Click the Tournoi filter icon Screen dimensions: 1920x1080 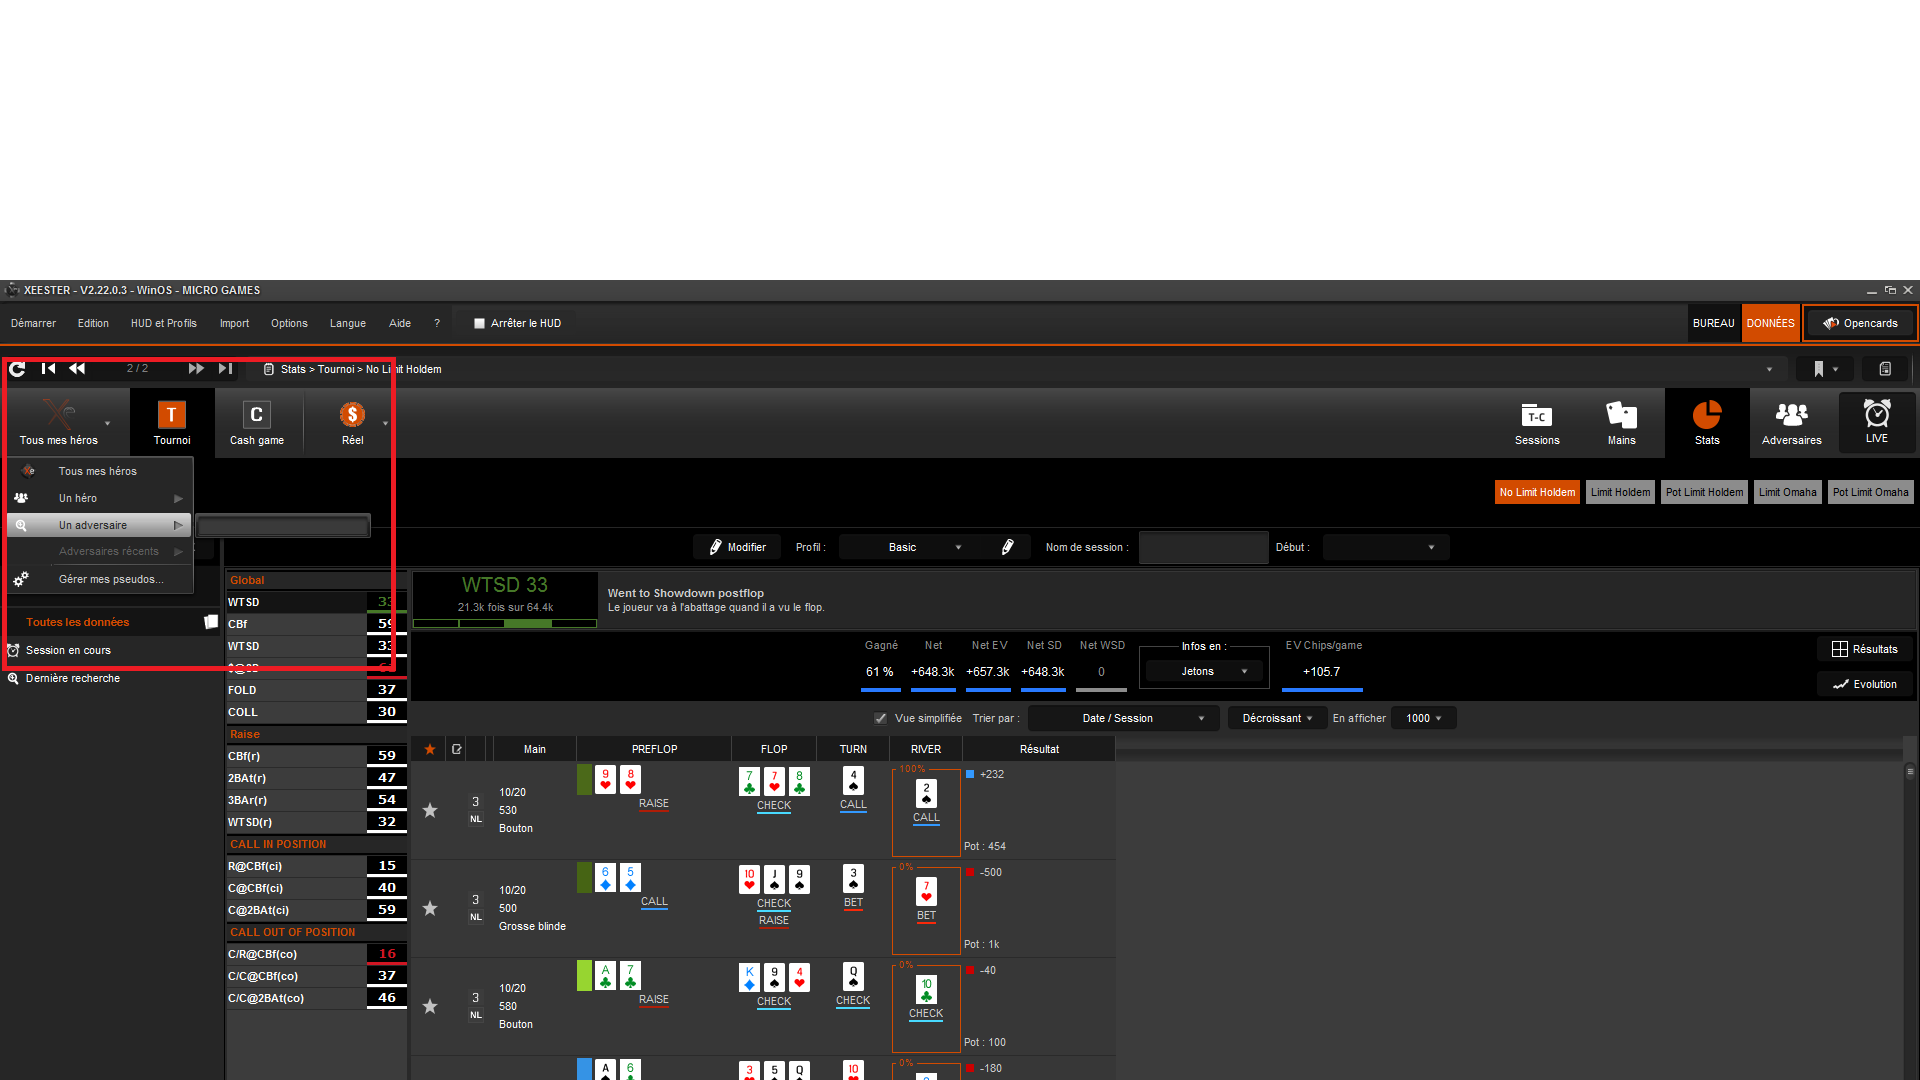tap(171, 415)
